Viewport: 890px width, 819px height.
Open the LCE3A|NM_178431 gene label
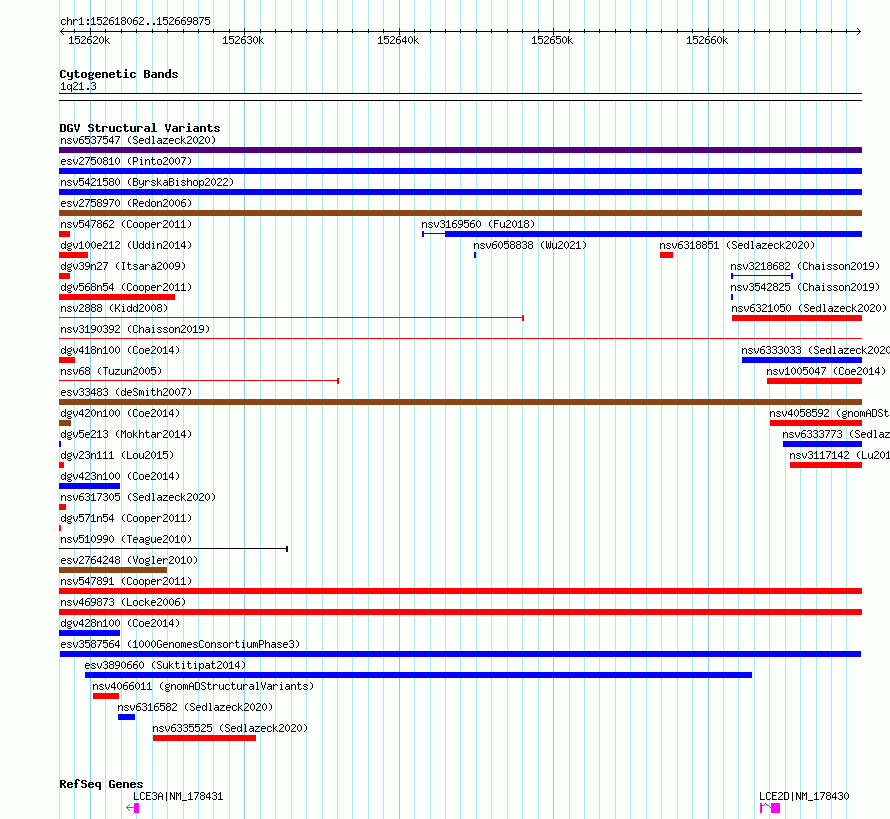(178, 796)
